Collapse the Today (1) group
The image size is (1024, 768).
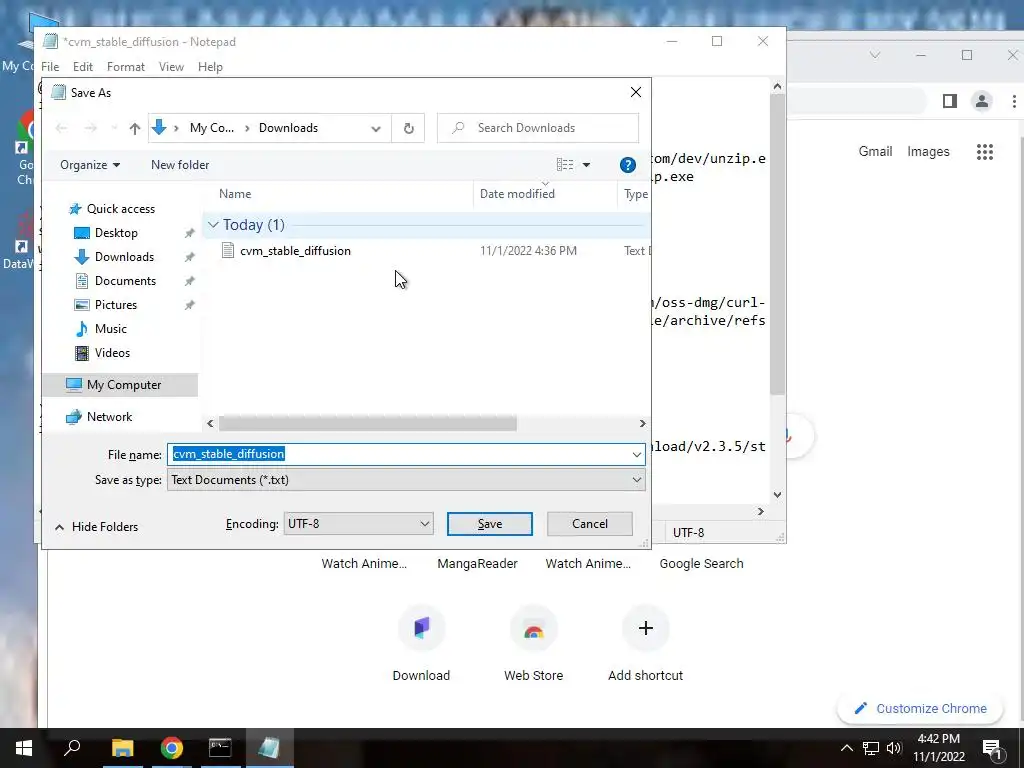tap(213, 225)
